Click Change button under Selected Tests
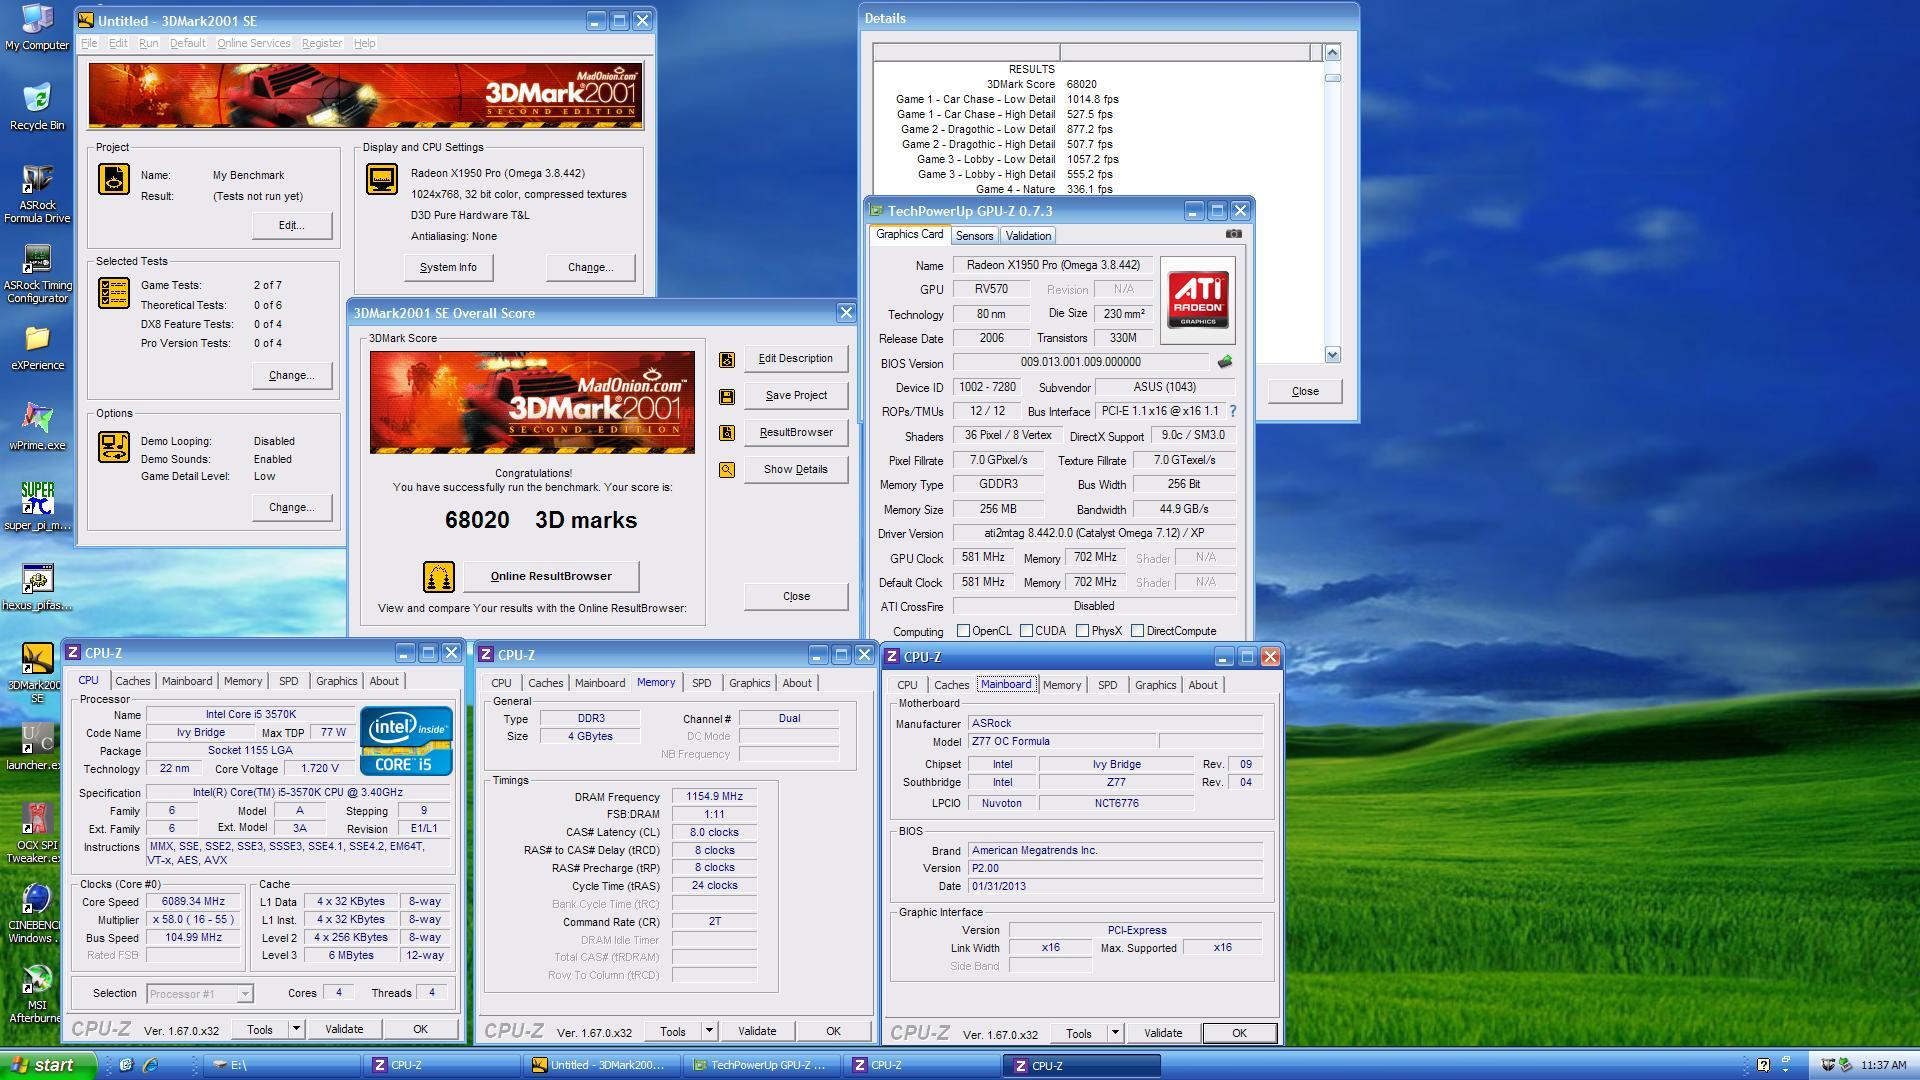1920x1080 pixels. pos(292,376)
